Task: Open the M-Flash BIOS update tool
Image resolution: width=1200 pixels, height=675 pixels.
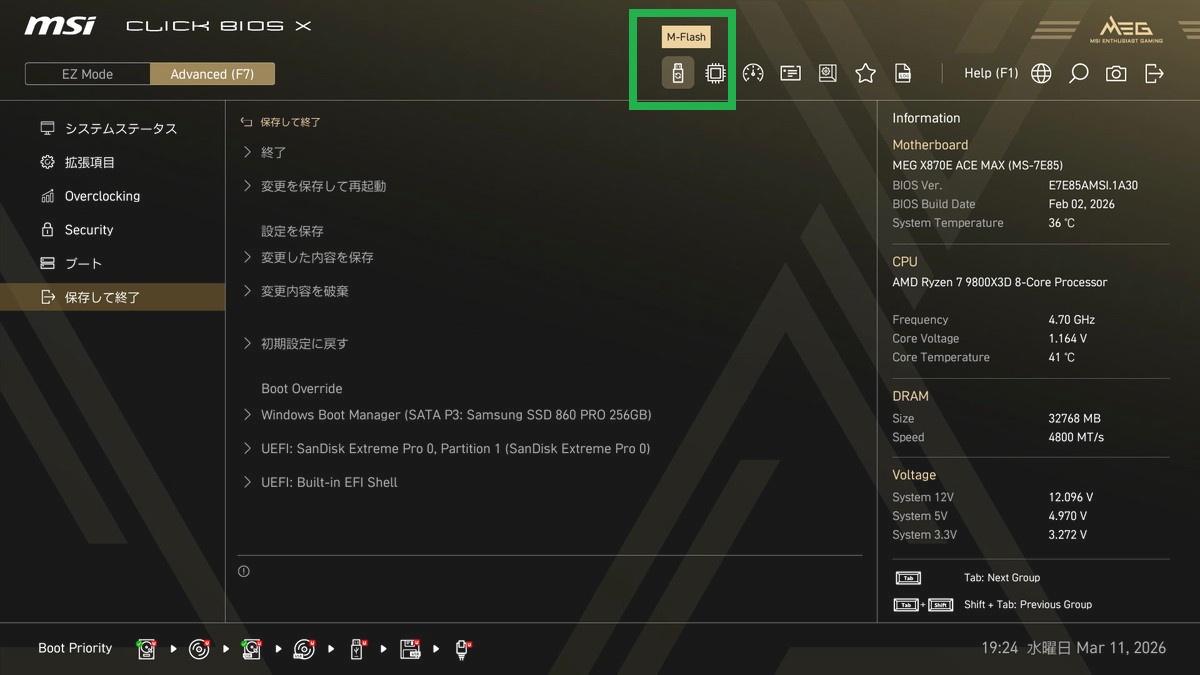Action: pyautogui.click(x=678, y=73)
